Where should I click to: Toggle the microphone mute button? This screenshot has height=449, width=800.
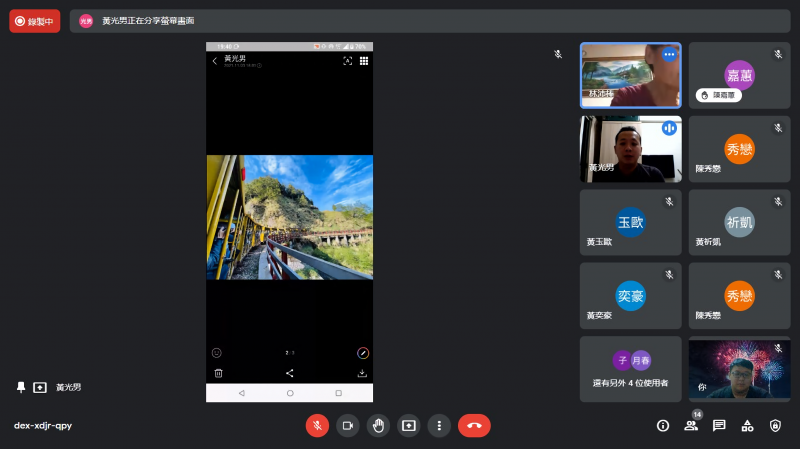(x=317, y=425)
